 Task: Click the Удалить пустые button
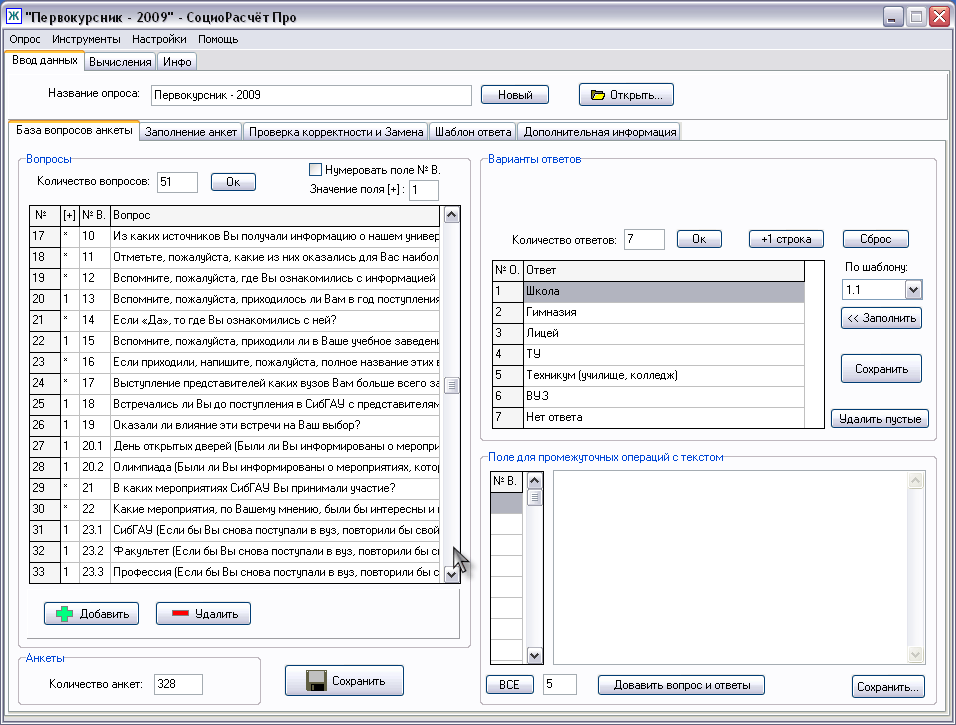pyautogui.click(x=880, y=419)
